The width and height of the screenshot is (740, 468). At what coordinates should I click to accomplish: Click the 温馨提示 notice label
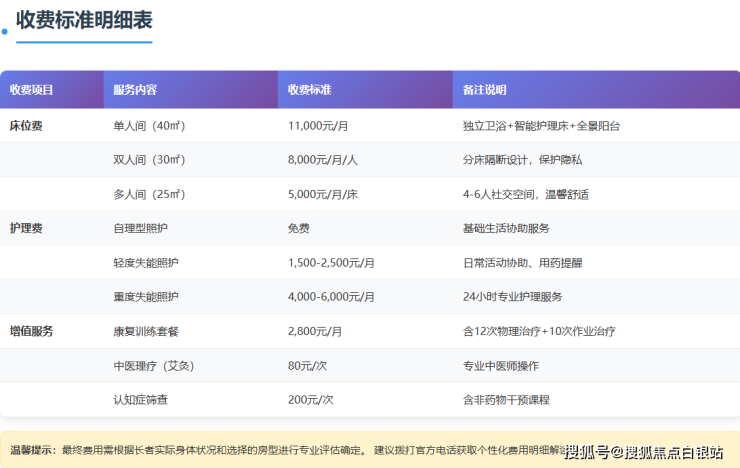point(33,450)
